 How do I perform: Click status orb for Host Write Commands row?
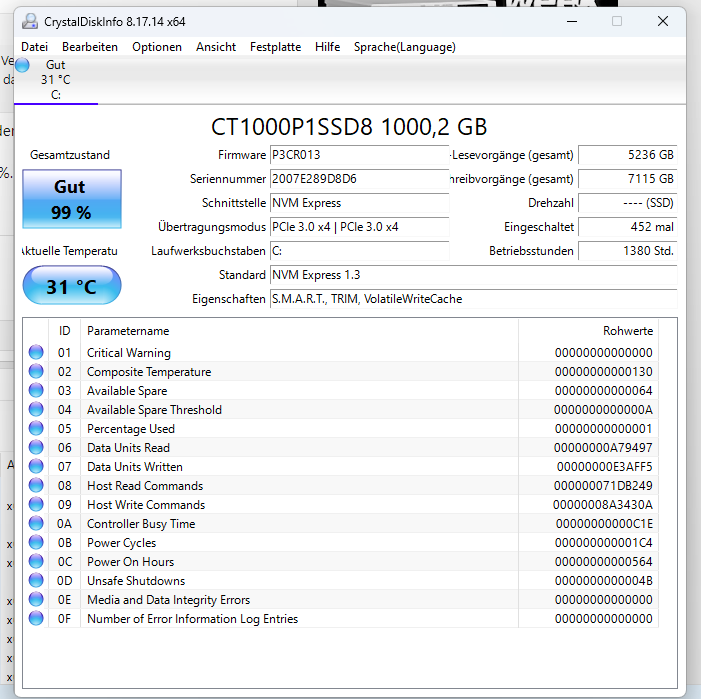click(x=36, y=504)
